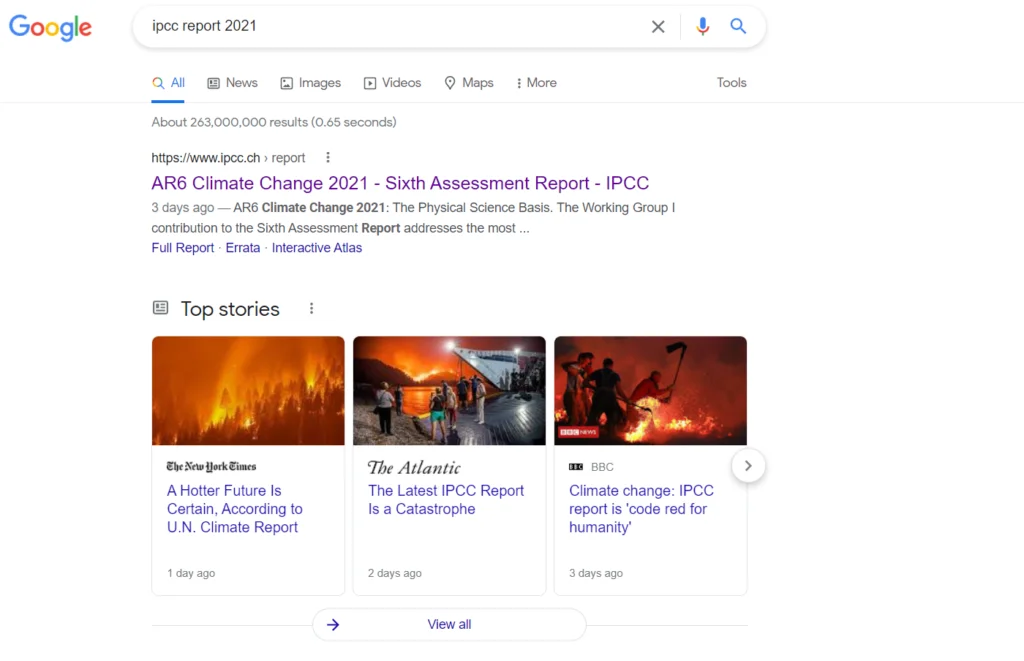Screen dimensions: 1024x661
Task: Read 'A Hotter Future Is Certain' story
Action: [234, 509]
